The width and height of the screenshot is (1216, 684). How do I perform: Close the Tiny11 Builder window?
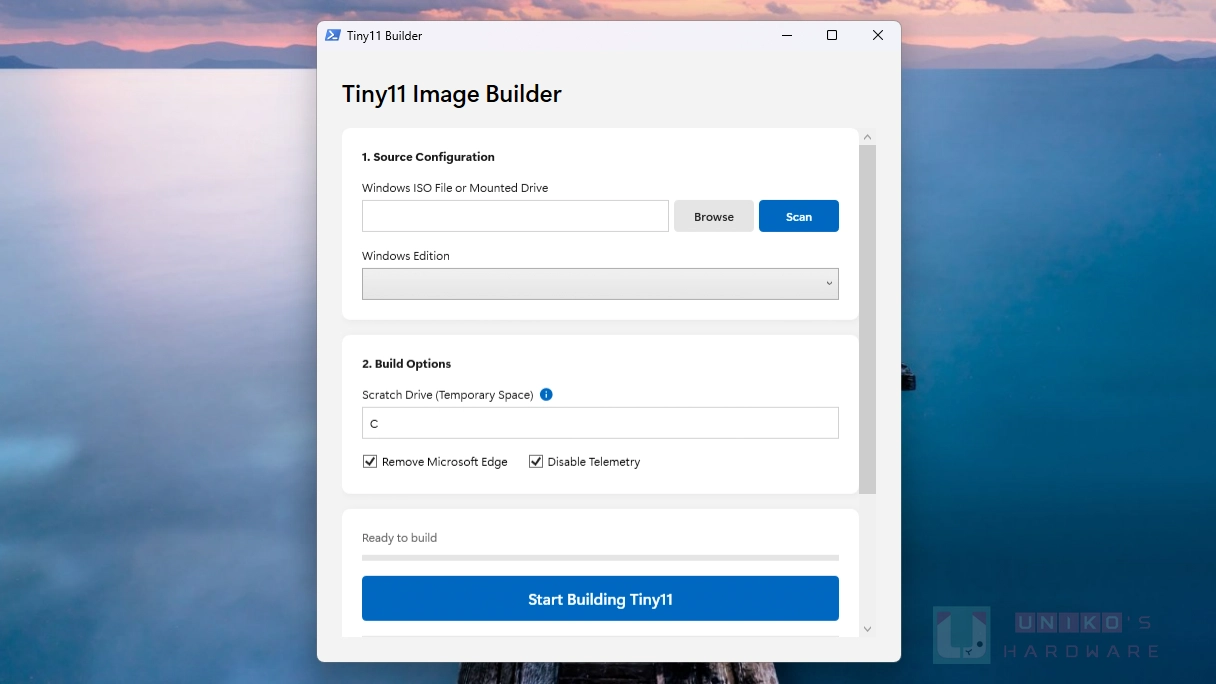878,35
